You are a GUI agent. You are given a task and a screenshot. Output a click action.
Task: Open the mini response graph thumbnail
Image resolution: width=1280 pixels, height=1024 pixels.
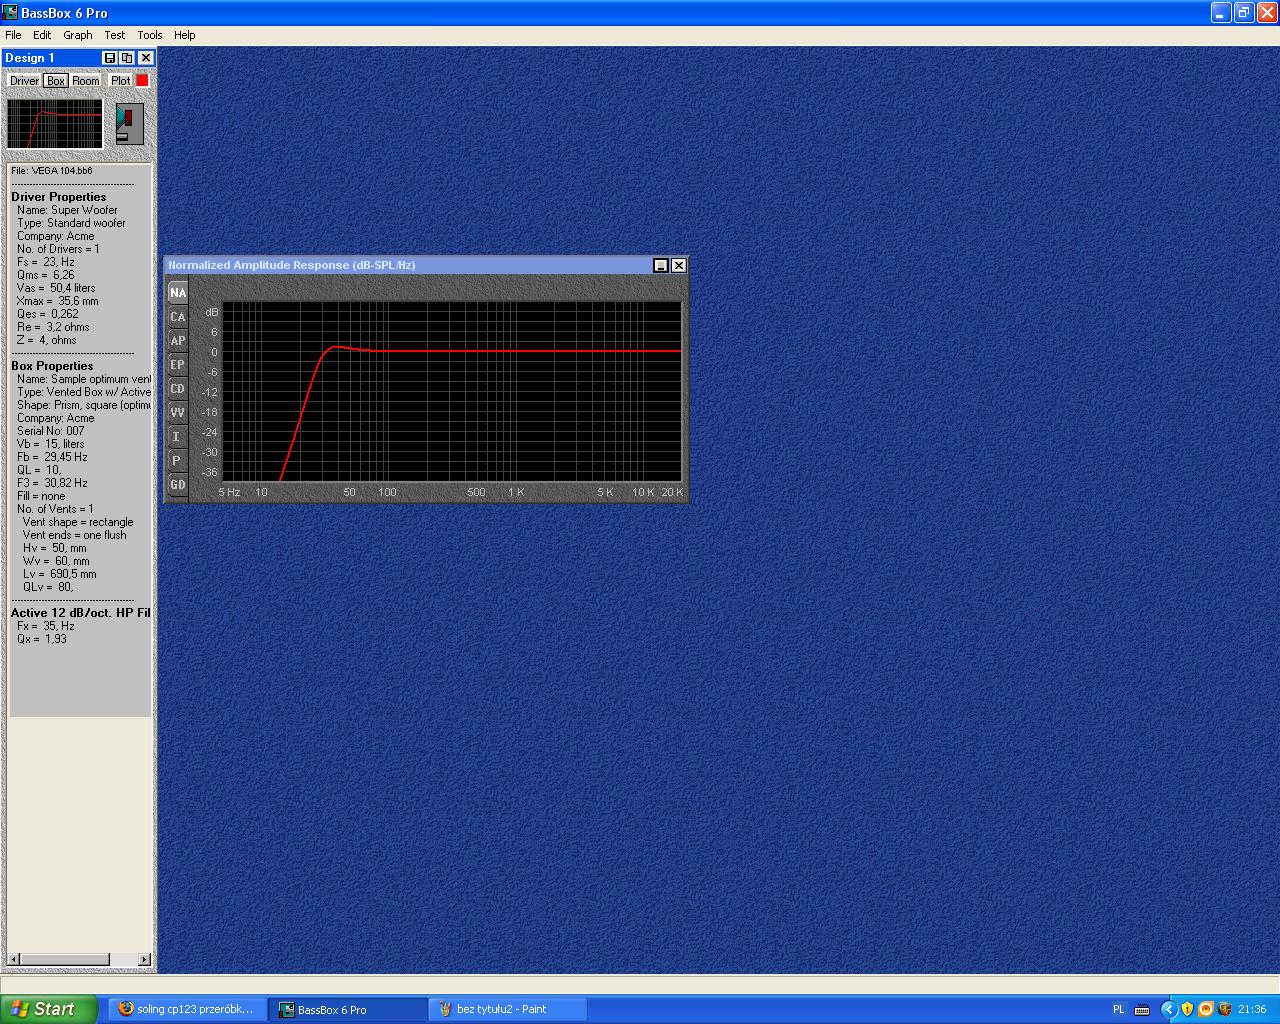pos(55,123)
